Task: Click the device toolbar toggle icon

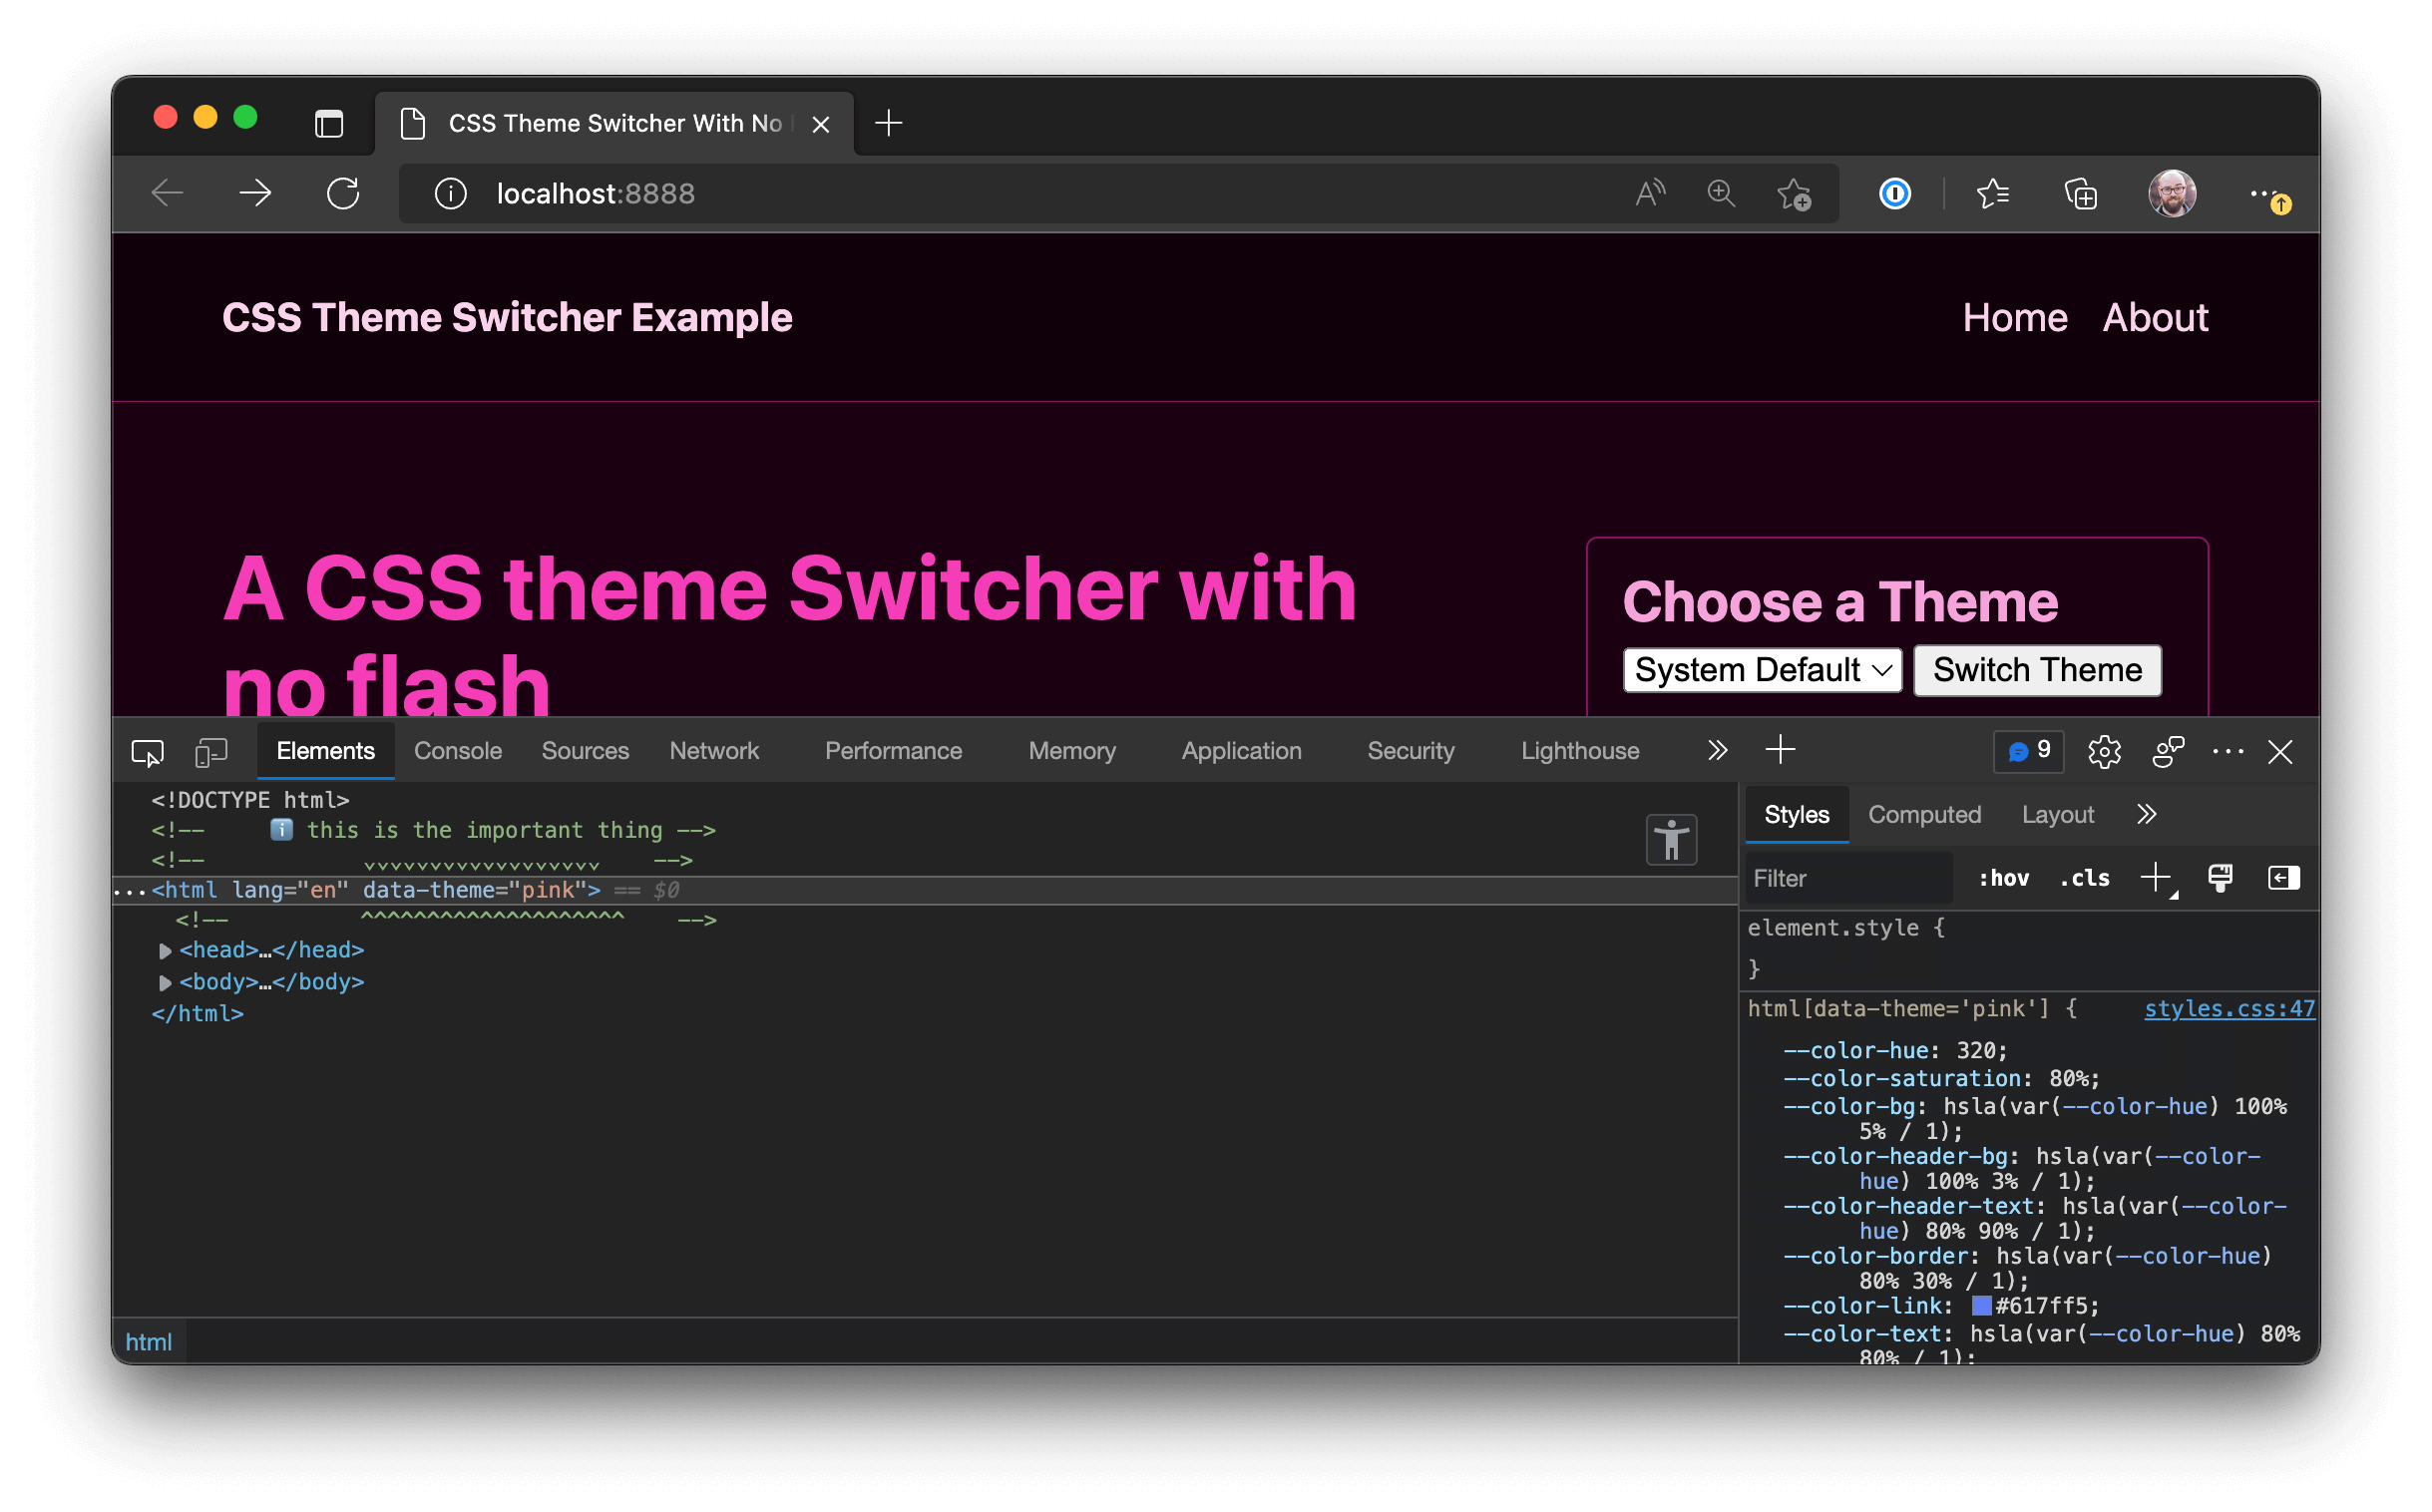Action: click(x=209, y=753)
